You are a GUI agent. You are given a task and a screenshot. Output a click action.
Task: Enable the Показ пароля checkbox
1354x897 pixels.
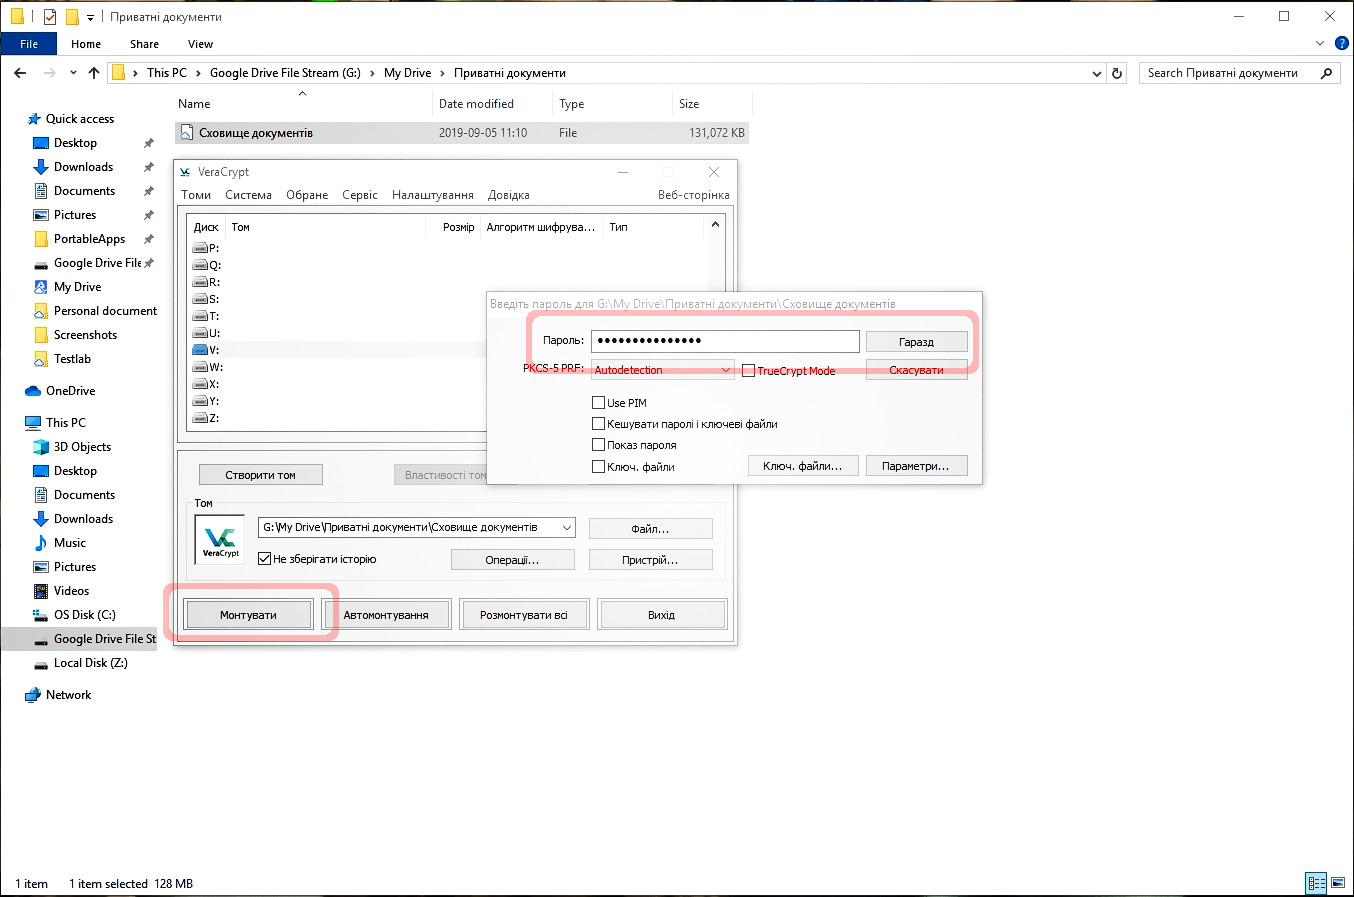(x=598, y=445)
